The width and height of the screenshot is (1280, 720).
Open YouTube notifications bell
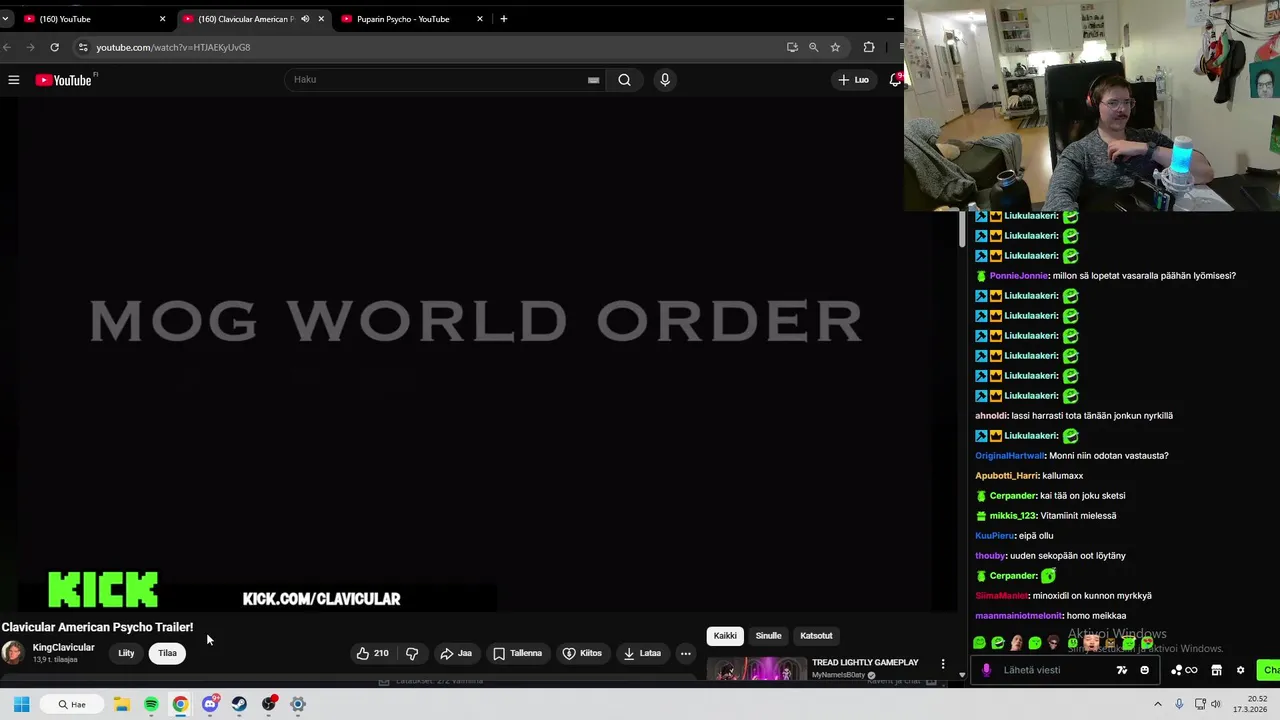click(x=895, y=80)
